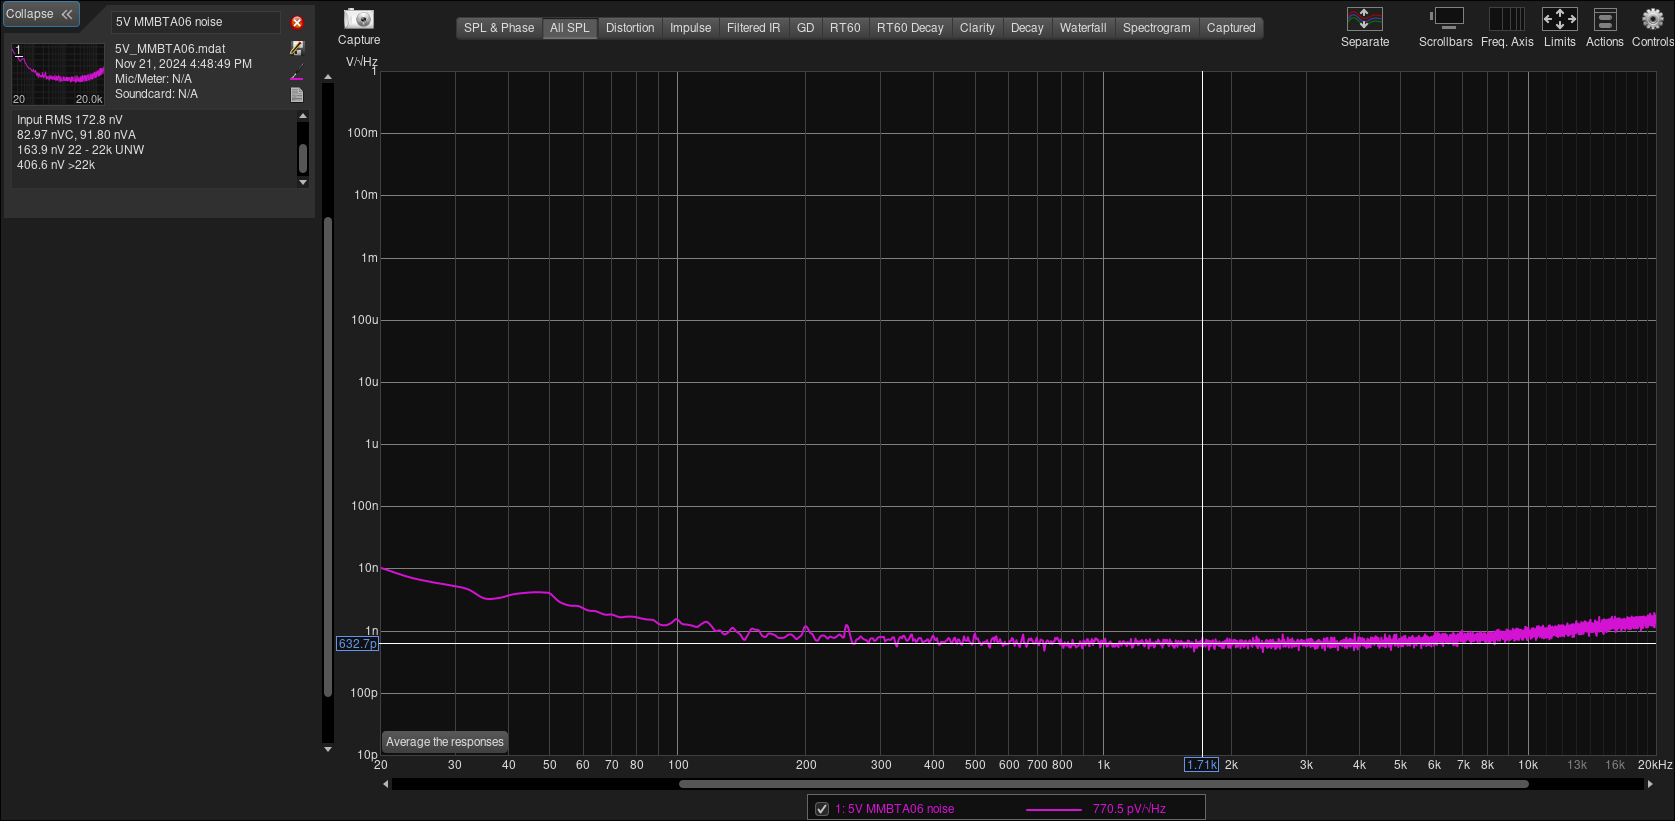
Task: Open the GD tab
Action: 805,28
